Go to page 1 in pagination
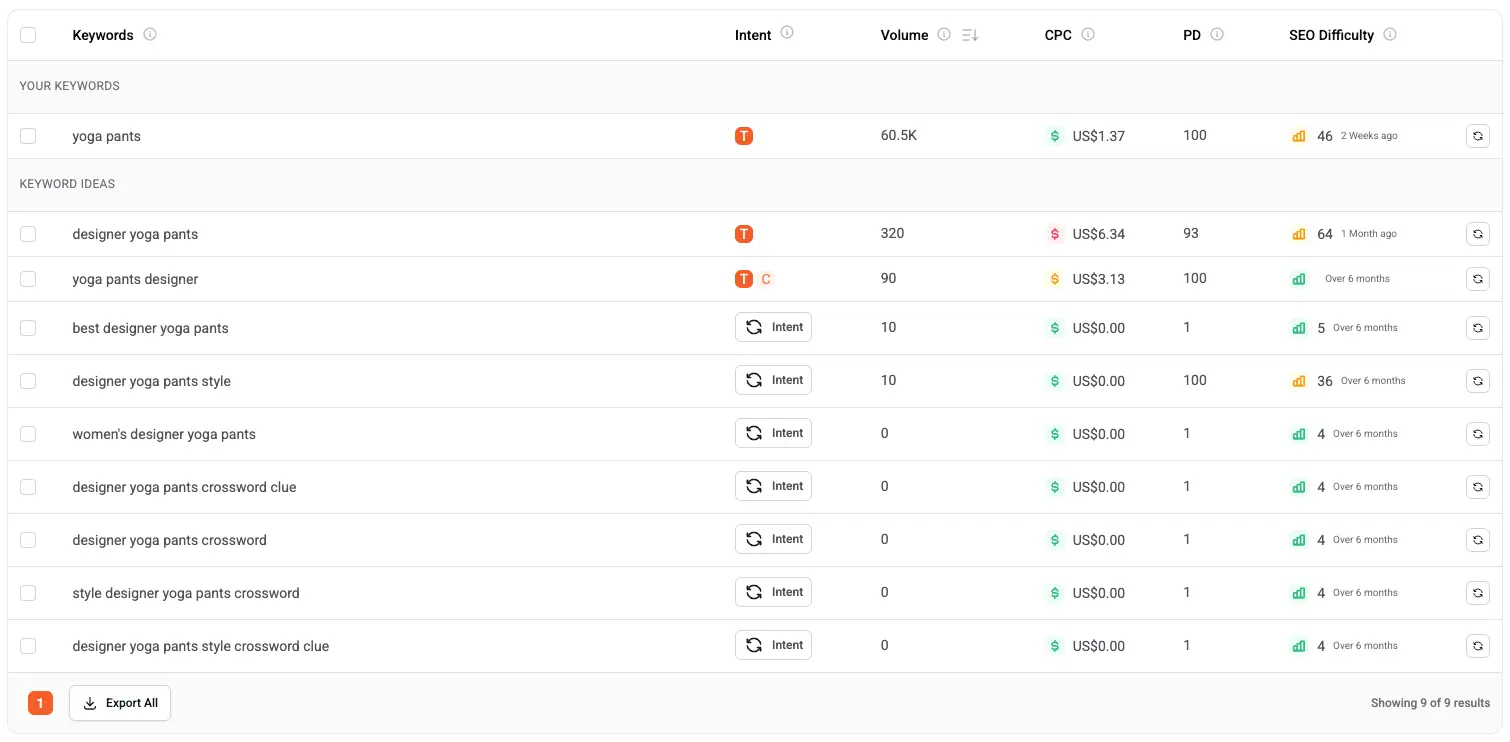 pos(40,703)
